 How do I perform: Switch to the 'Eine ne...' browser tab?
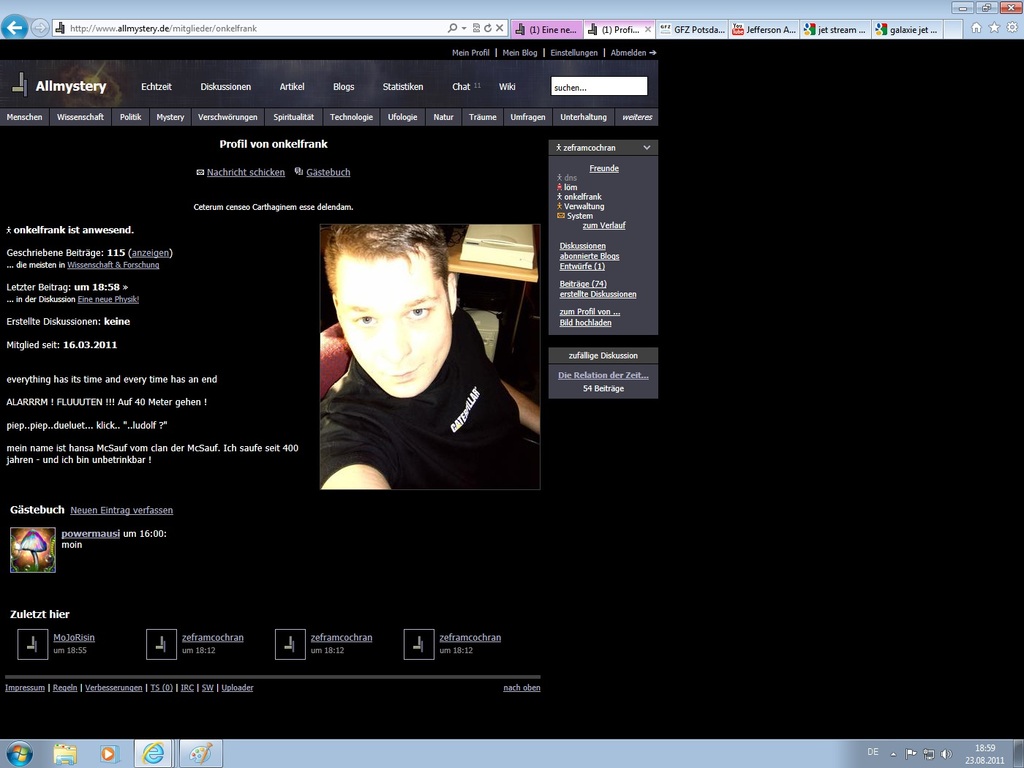click(547, 29)
